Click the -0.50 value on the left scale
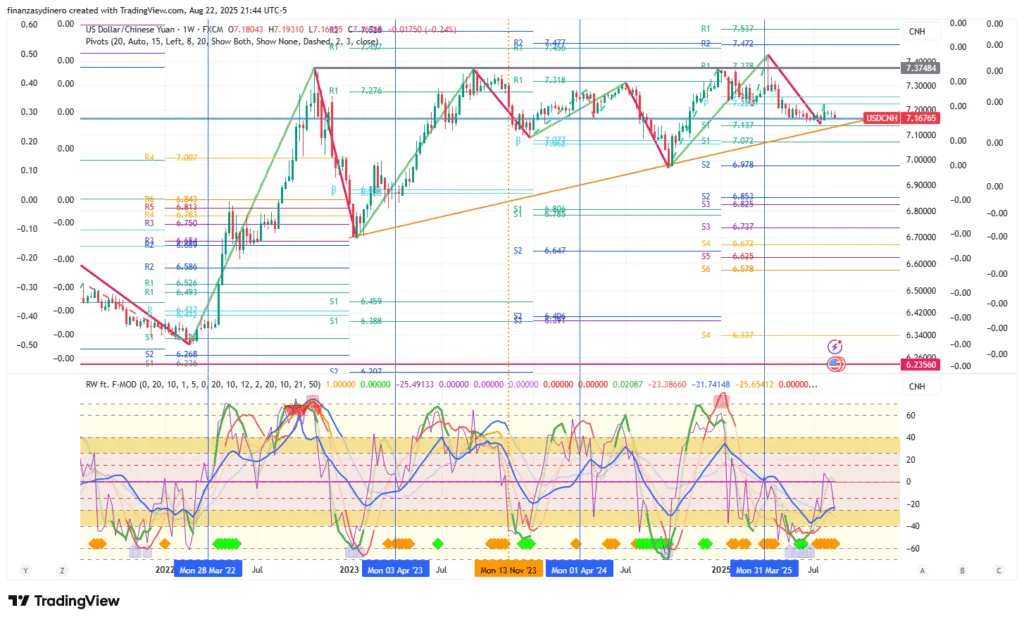The image size is (1024, 622). 27,344
